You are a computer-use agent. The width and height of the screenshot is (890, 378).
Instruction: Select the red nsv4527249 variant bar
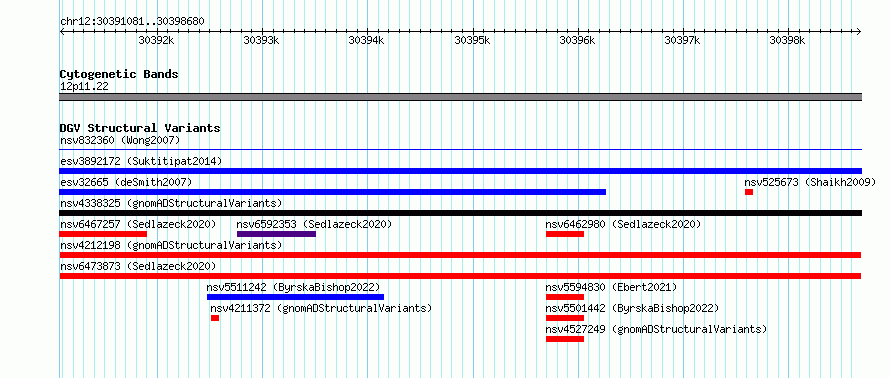click(x=565, y=339)
